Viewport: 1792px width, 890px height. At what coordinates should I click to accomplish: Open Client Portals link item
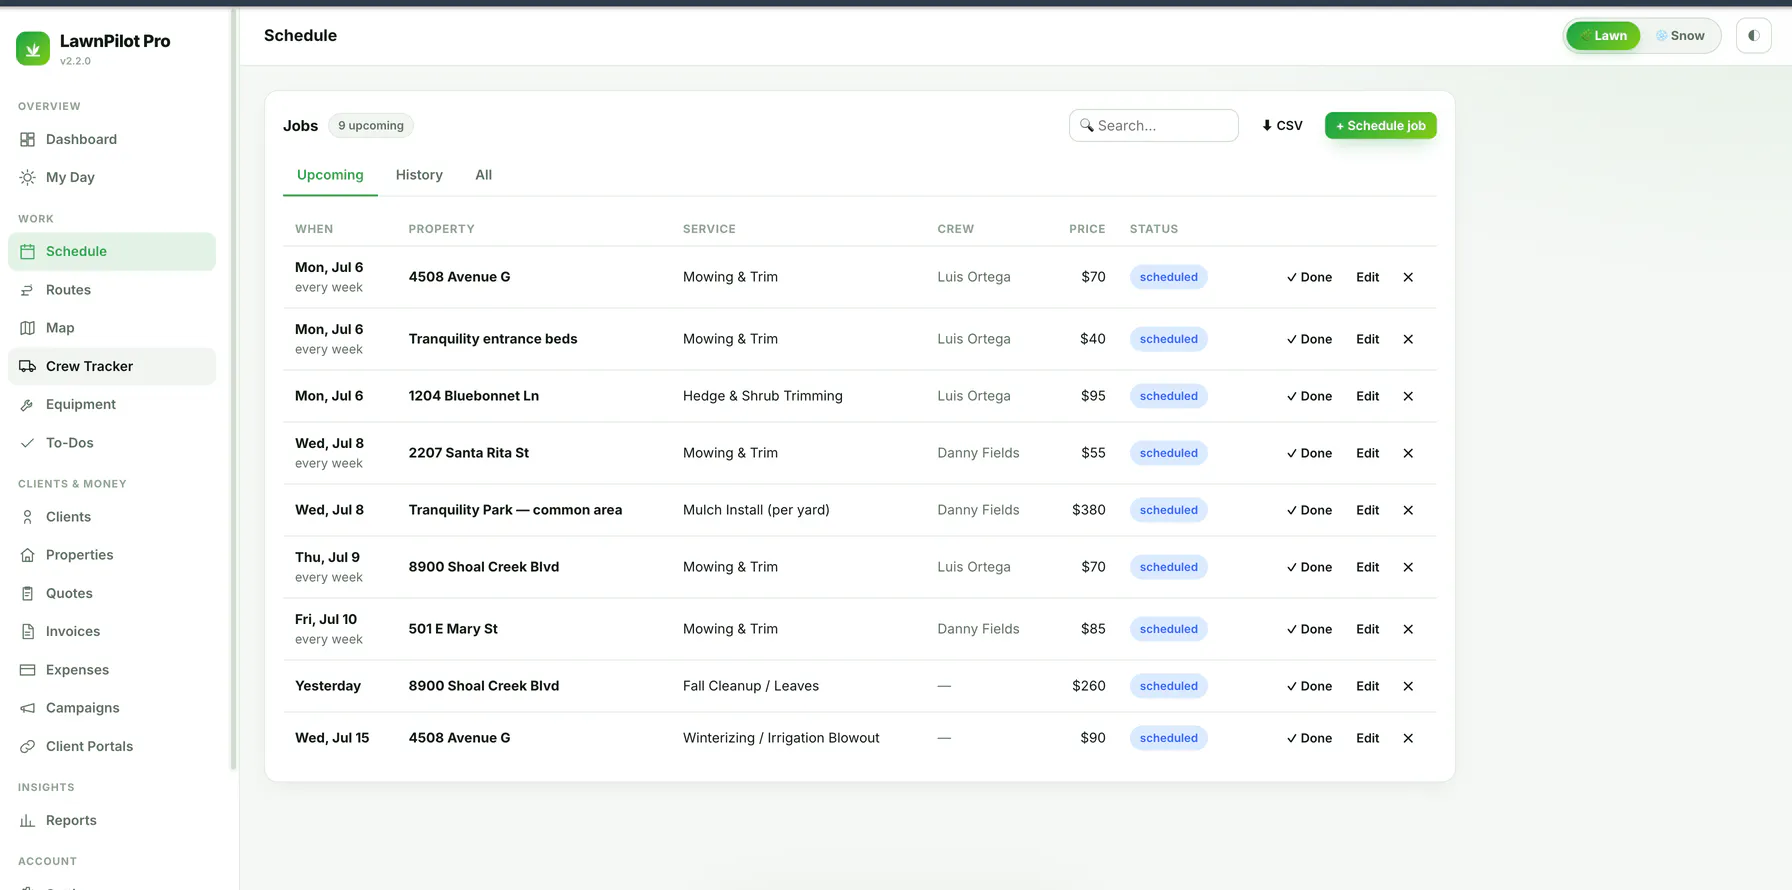coord(112,746)
